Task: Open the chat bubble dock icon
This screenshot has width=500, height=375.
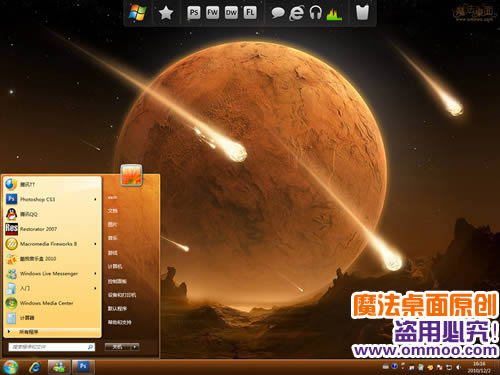Action: coord(278,13)
